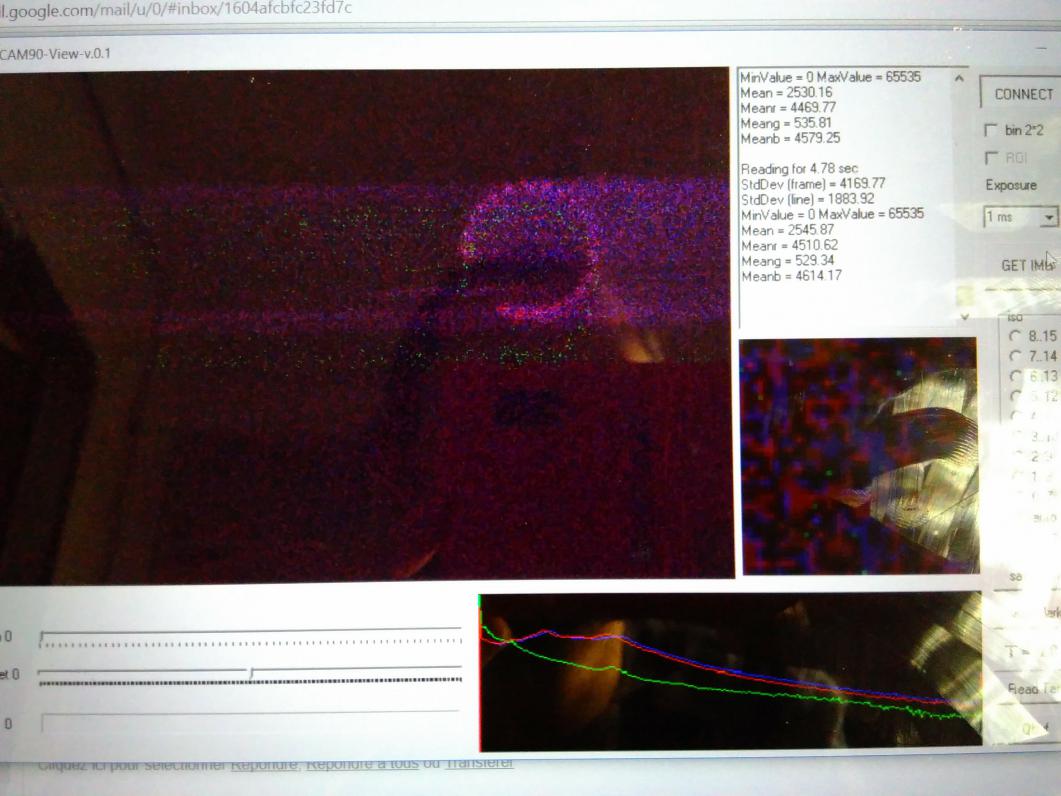The image size is (1061, 796).
Task: Click the zoomed pixel preview thumbnail
Action: (859, 456)
